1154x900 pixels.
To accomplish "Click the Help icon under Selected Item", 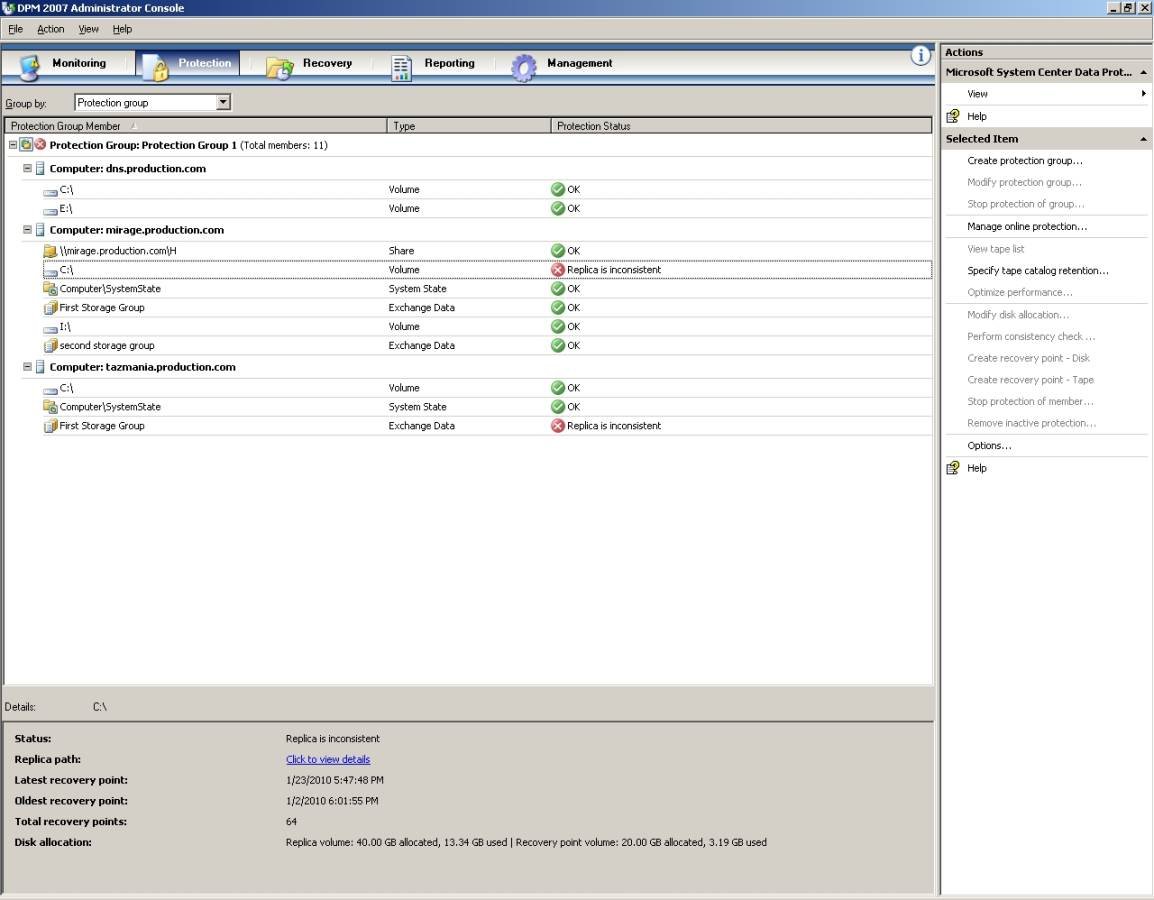I will click(953, 468).
